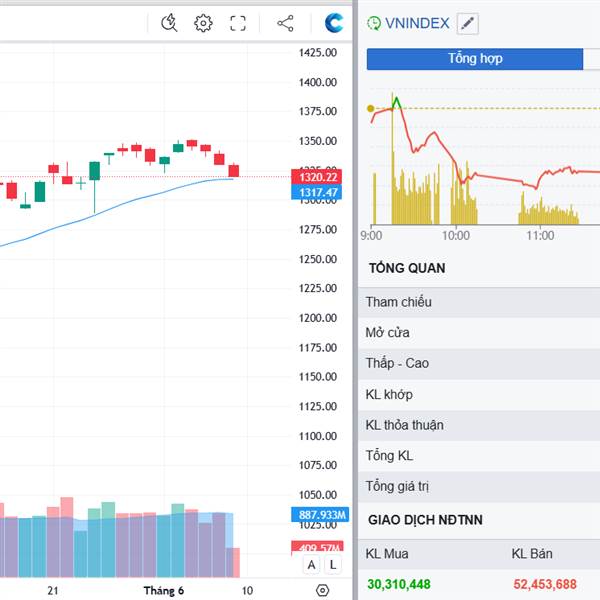Click the VNINDEX symbol name
The height and width of the screenshot is (600, 600).
pos(417,23)
